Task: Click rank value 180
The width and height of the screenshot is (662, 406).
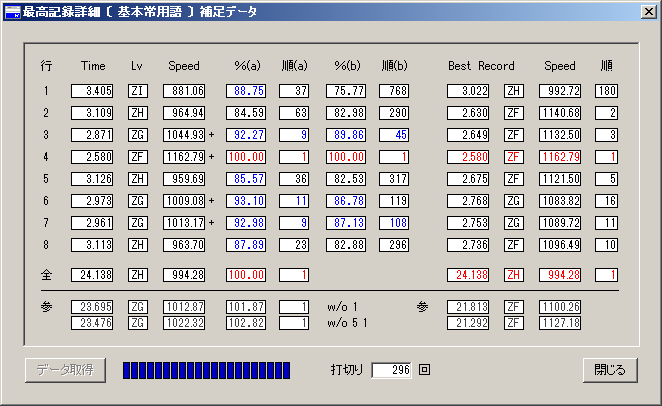Action: tap(607, 91)
